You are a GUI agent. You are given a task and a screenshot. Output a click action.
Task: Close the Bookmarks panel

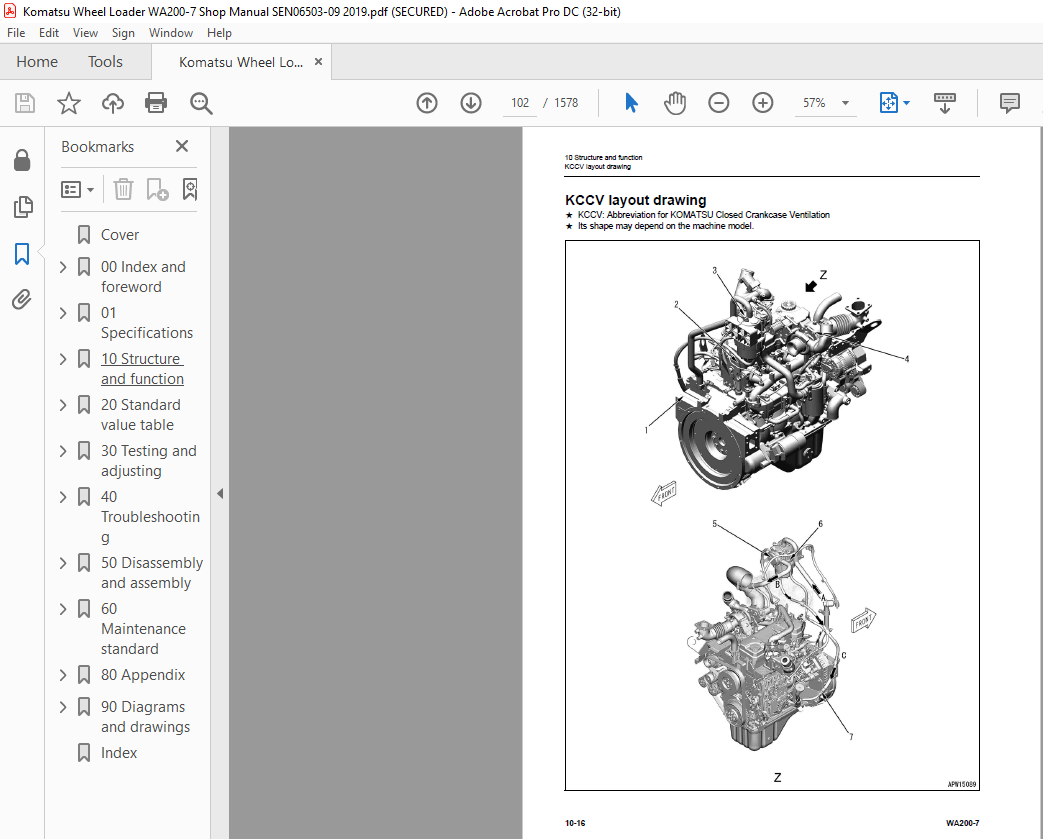pos(182,146)
